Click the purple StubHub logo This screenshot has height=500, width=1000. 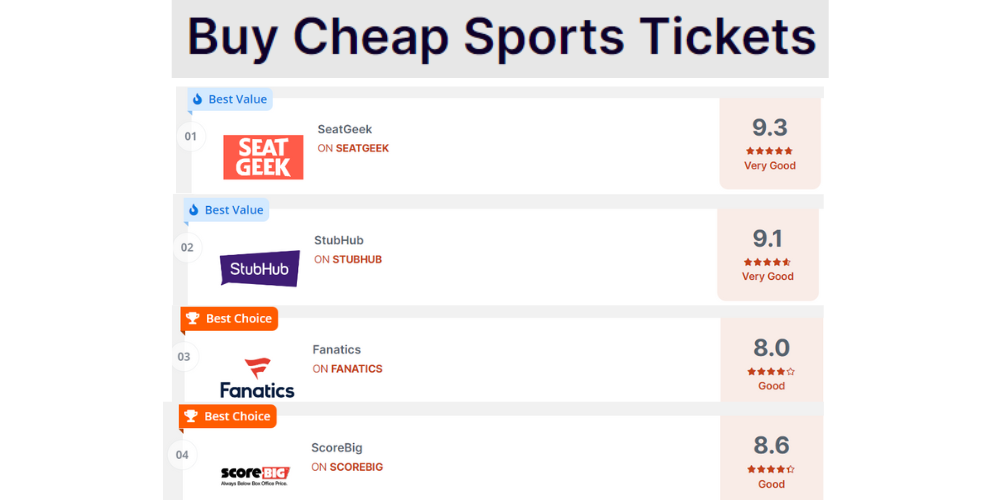point(260,268)
